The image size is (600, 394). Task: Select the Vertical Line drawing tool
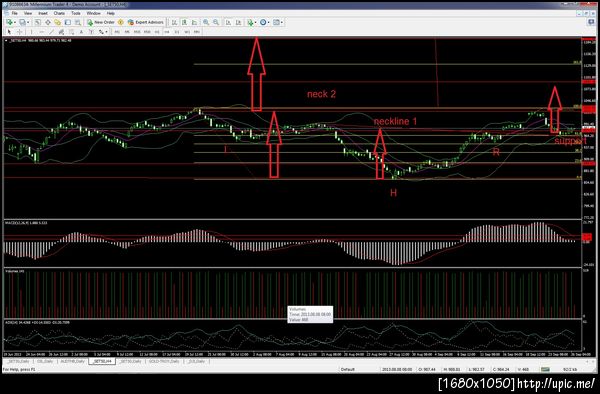31,32
